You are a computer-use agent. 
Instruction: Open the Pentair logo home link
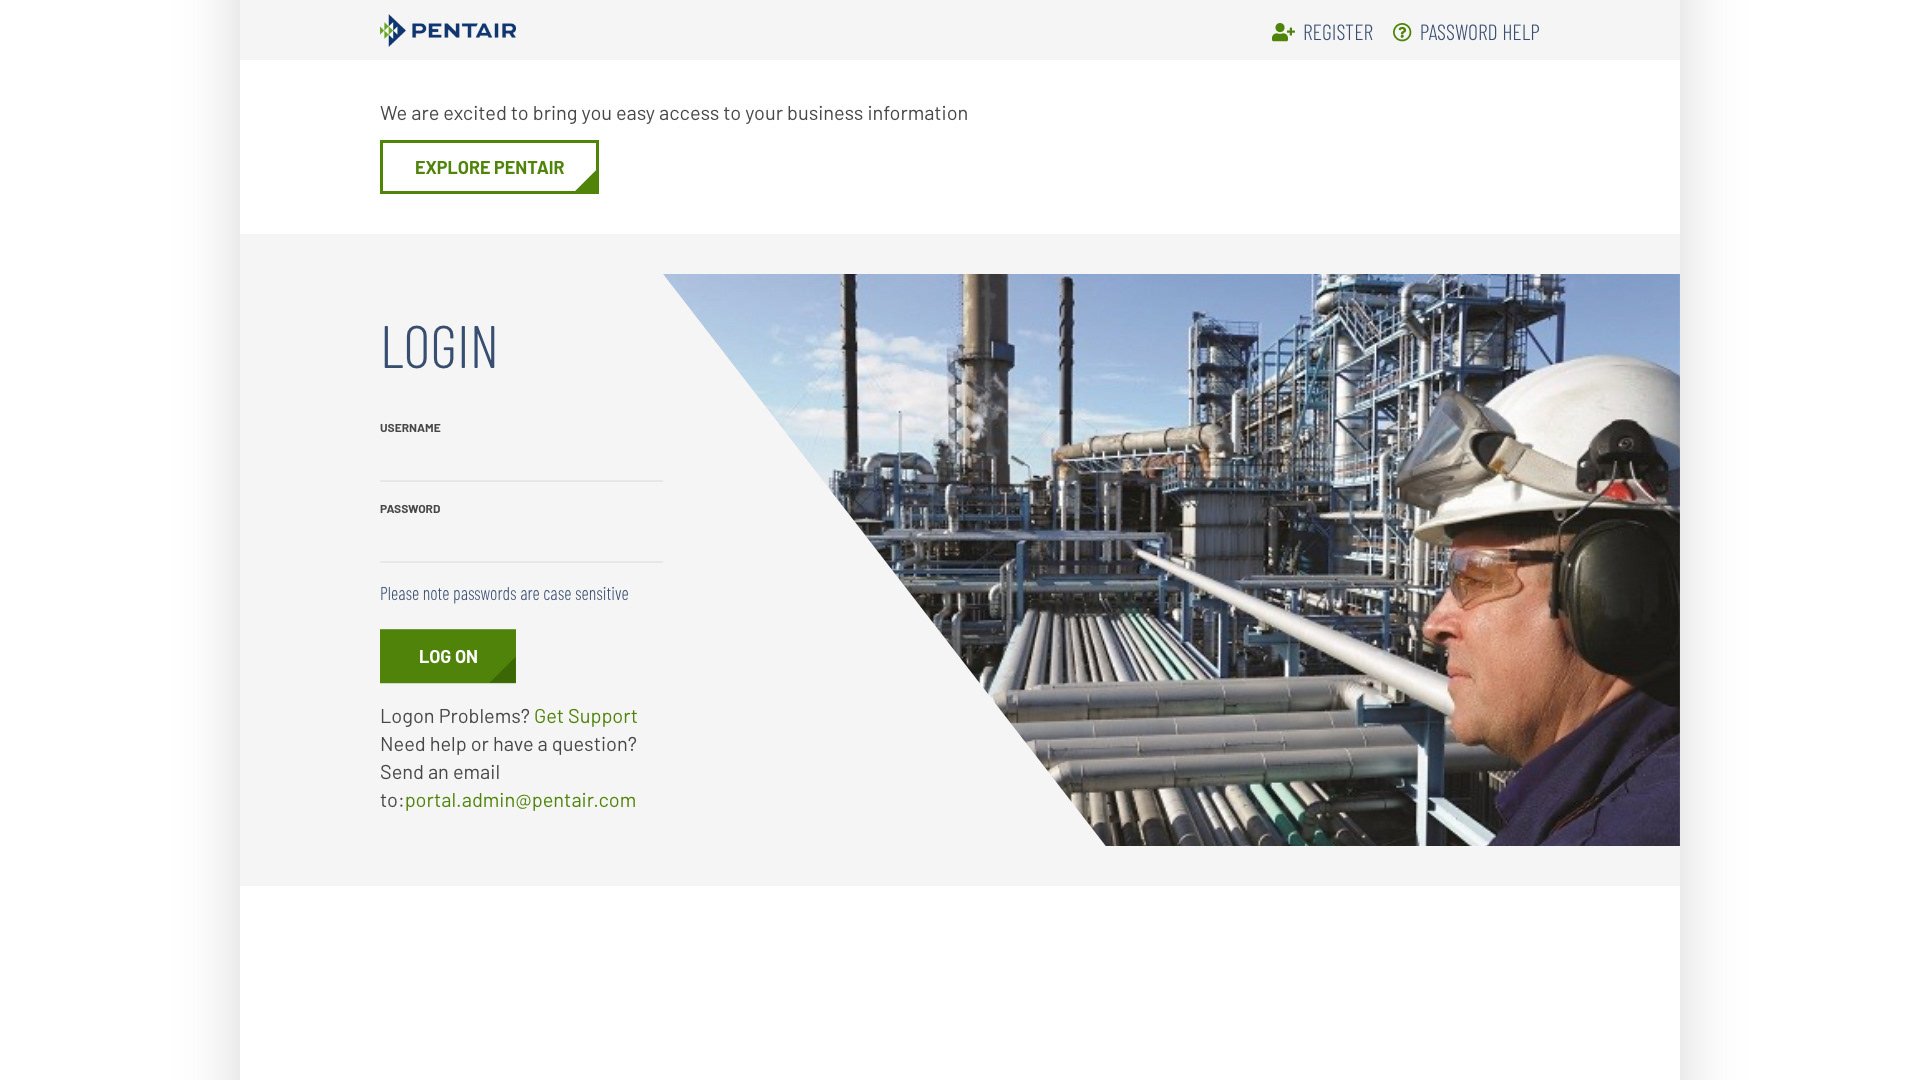[448, 31]
